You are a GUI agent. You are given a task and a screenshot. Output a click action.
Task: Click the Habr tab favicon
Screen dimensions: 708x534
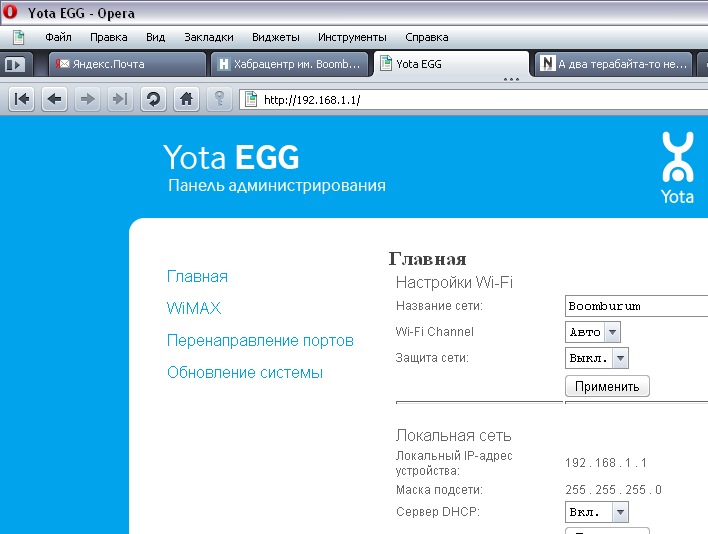224,64
